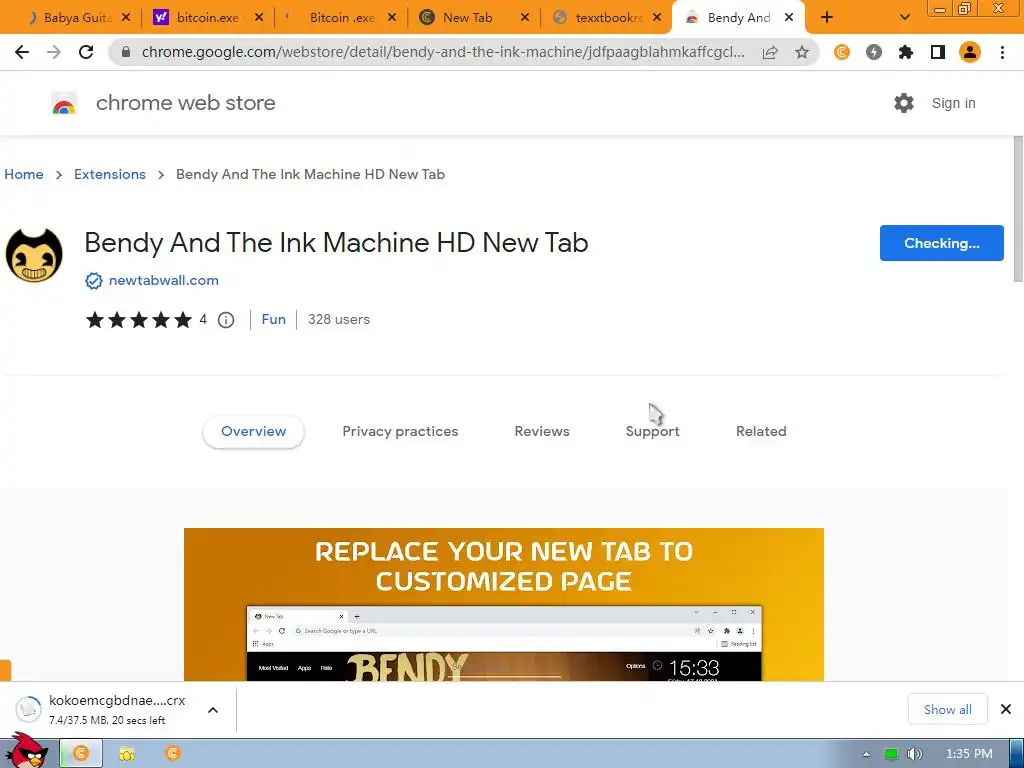Click the rating info icon next to 4
The height and width of the screenshot is (768, 1024).
226,320
